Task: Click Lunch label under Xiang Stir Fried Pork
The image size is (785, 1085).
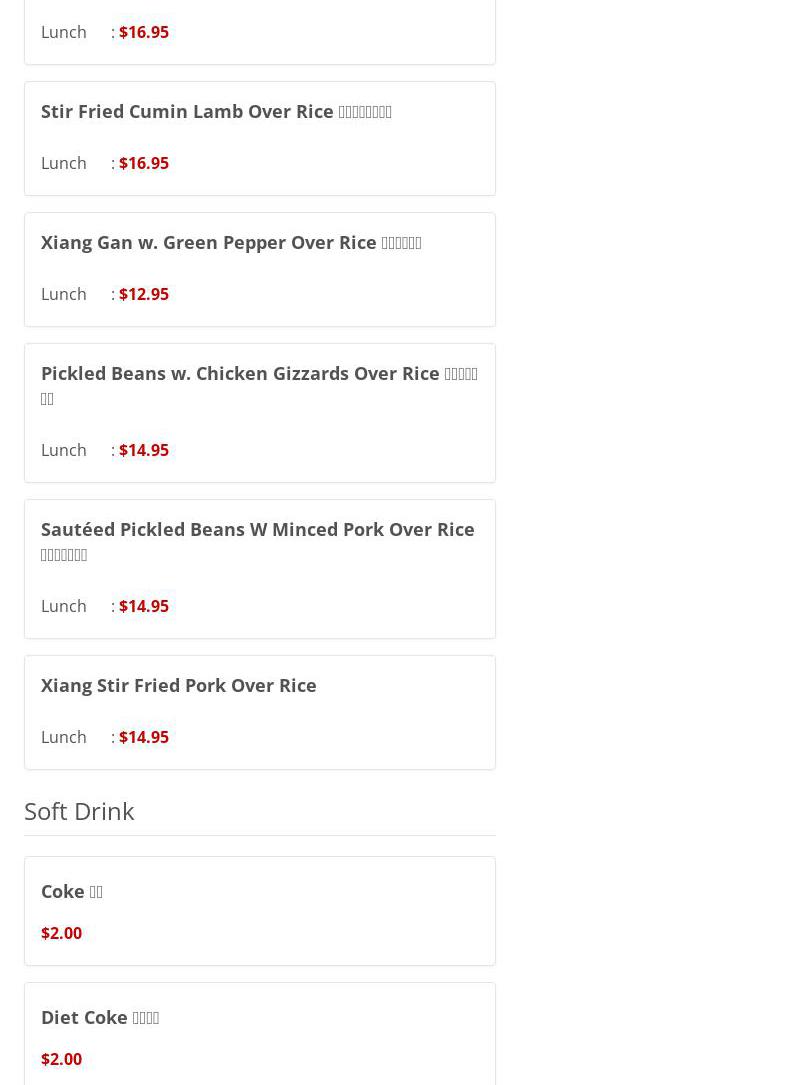Action: click(64, 737)
